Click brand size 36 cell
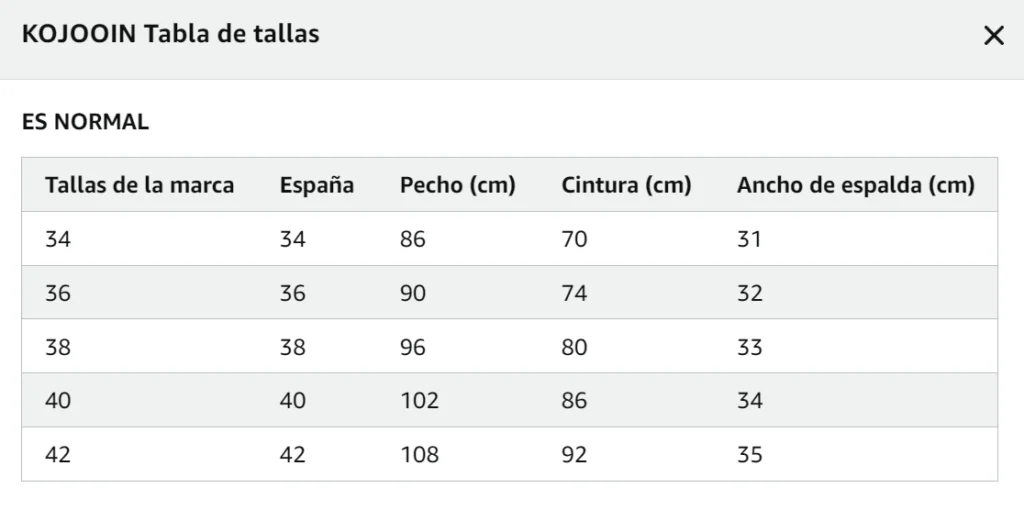This screenshot has height=510, width=1024. coord(58,293)
